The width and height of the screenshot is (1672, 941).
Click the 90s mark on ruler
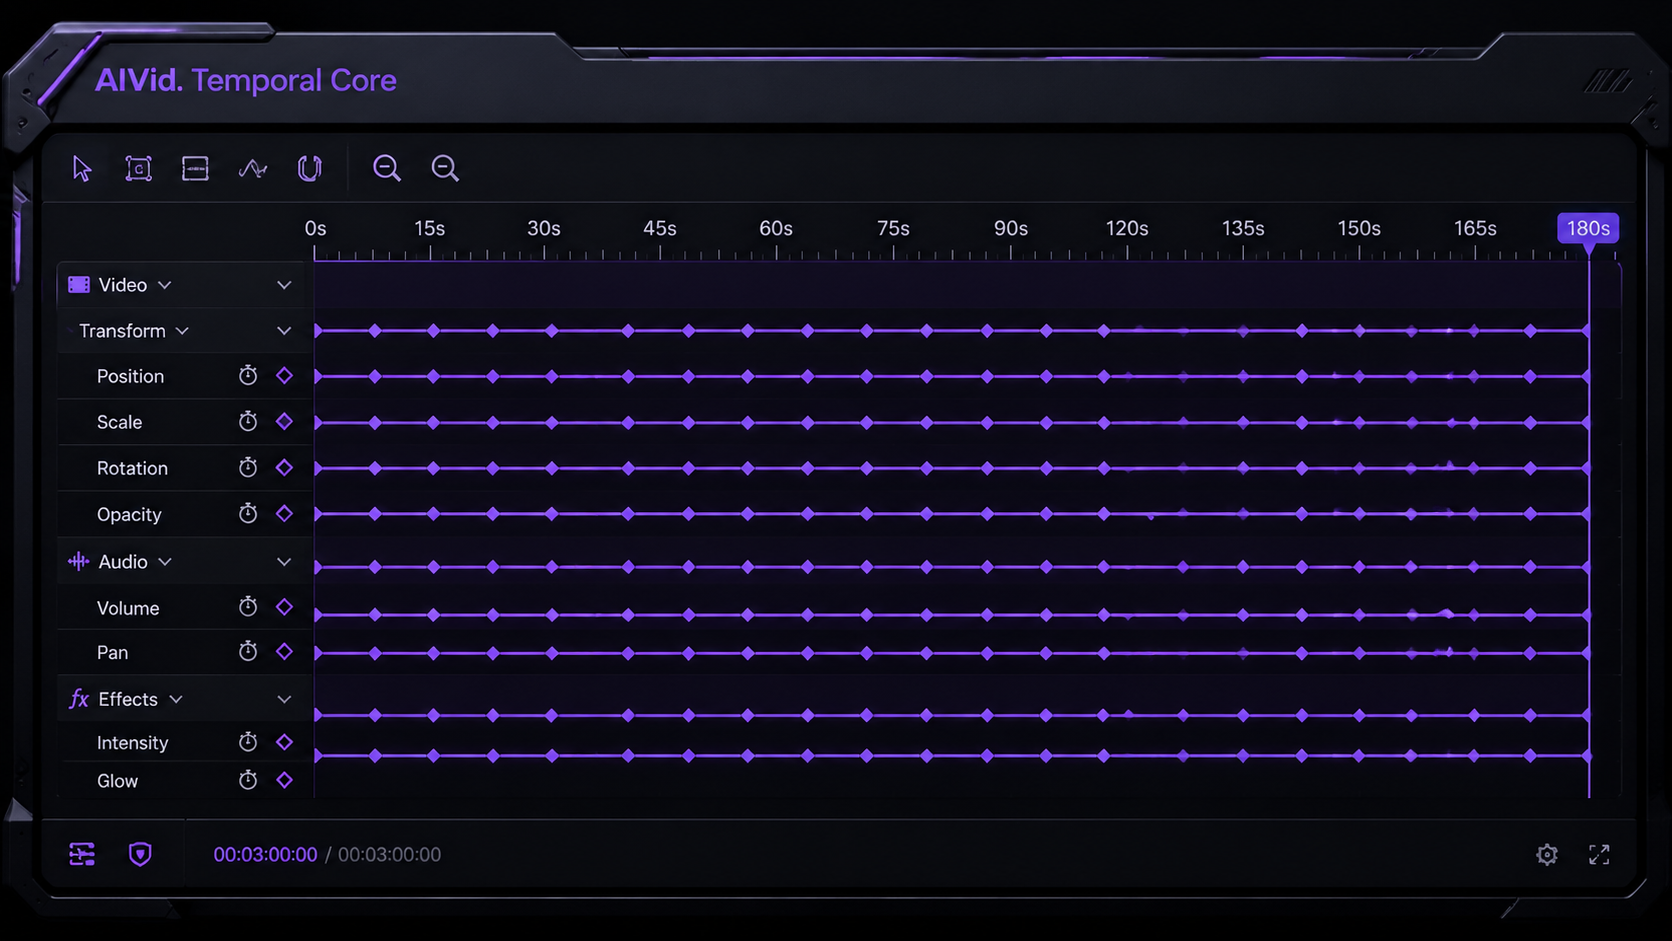pos(1011,229)
